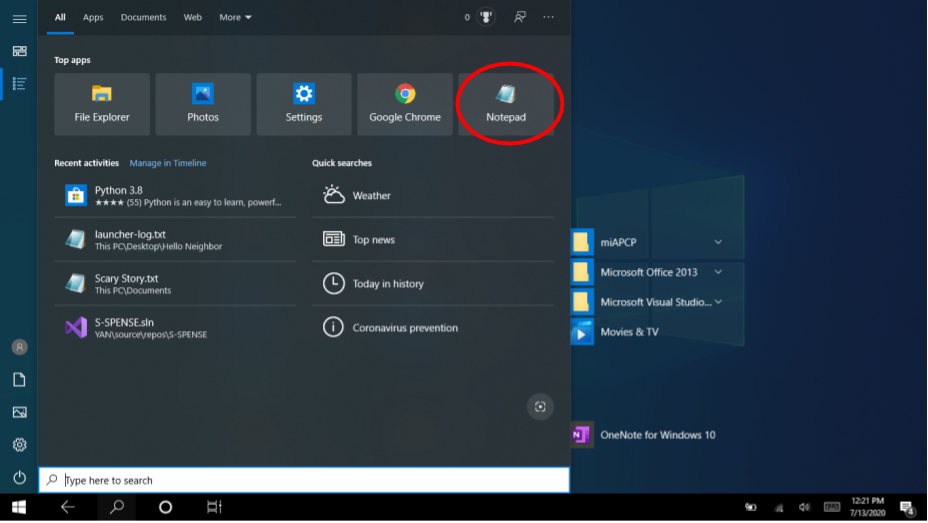Open the File Explorer top app tile
The image size is (928, 523).
point(102,104)
